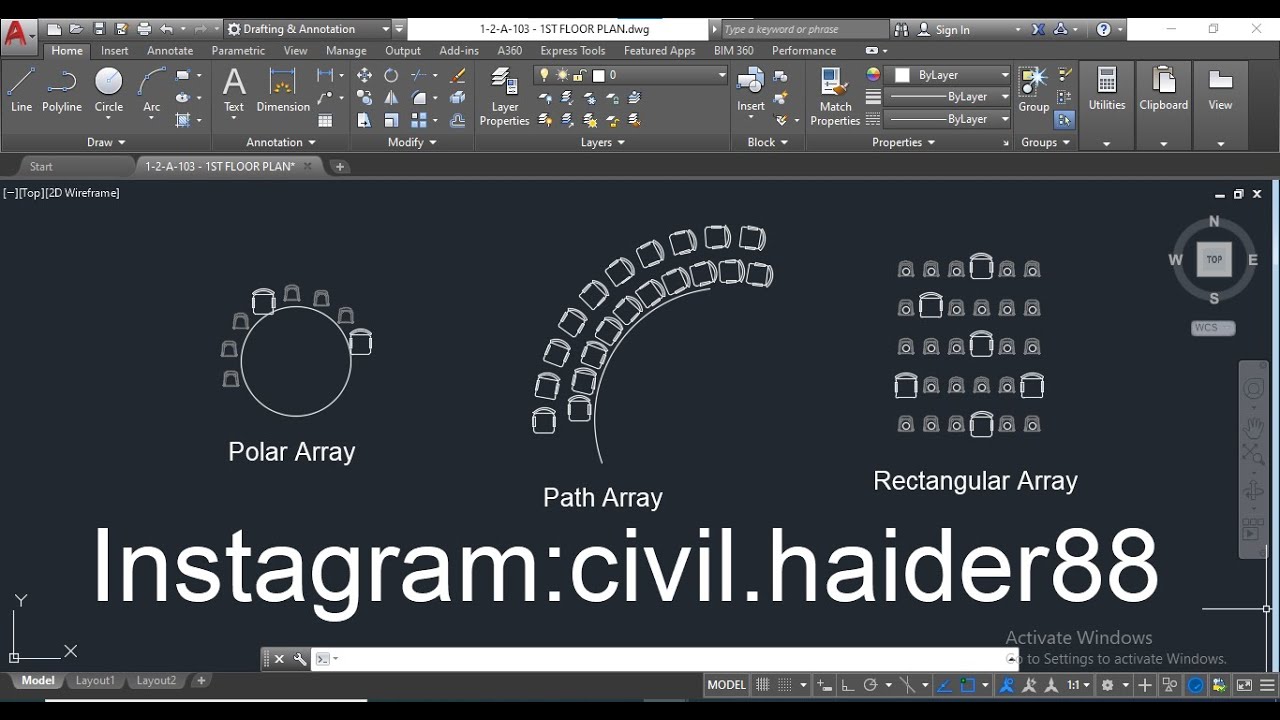This screenshot has height=720, width=1280.
Task: Expand the Properties panel
Action: pos(903,142)
